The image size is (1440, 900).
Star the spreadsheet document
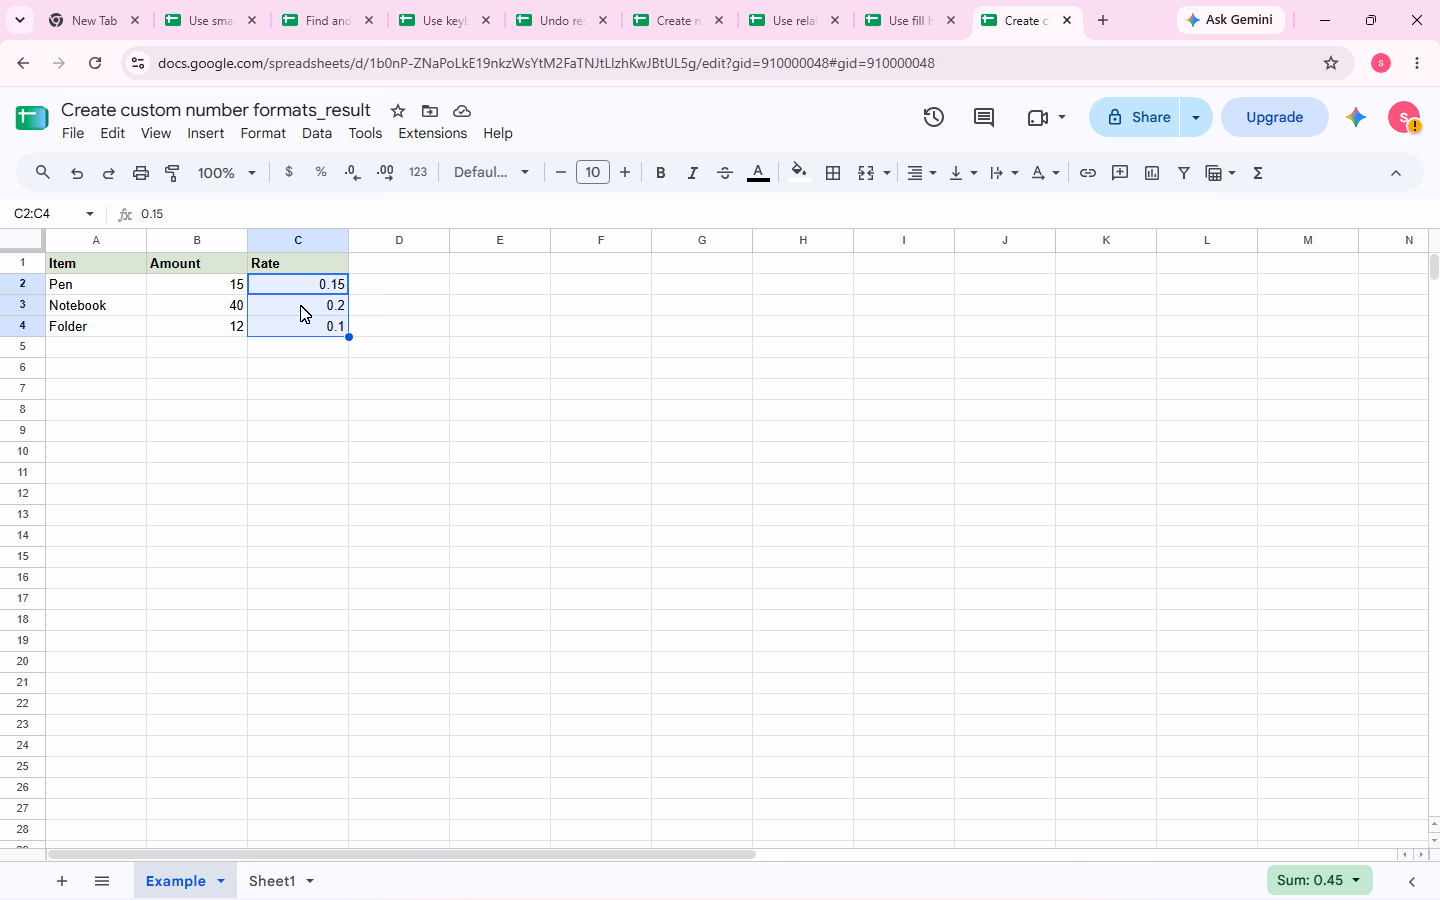pos(398,111)
